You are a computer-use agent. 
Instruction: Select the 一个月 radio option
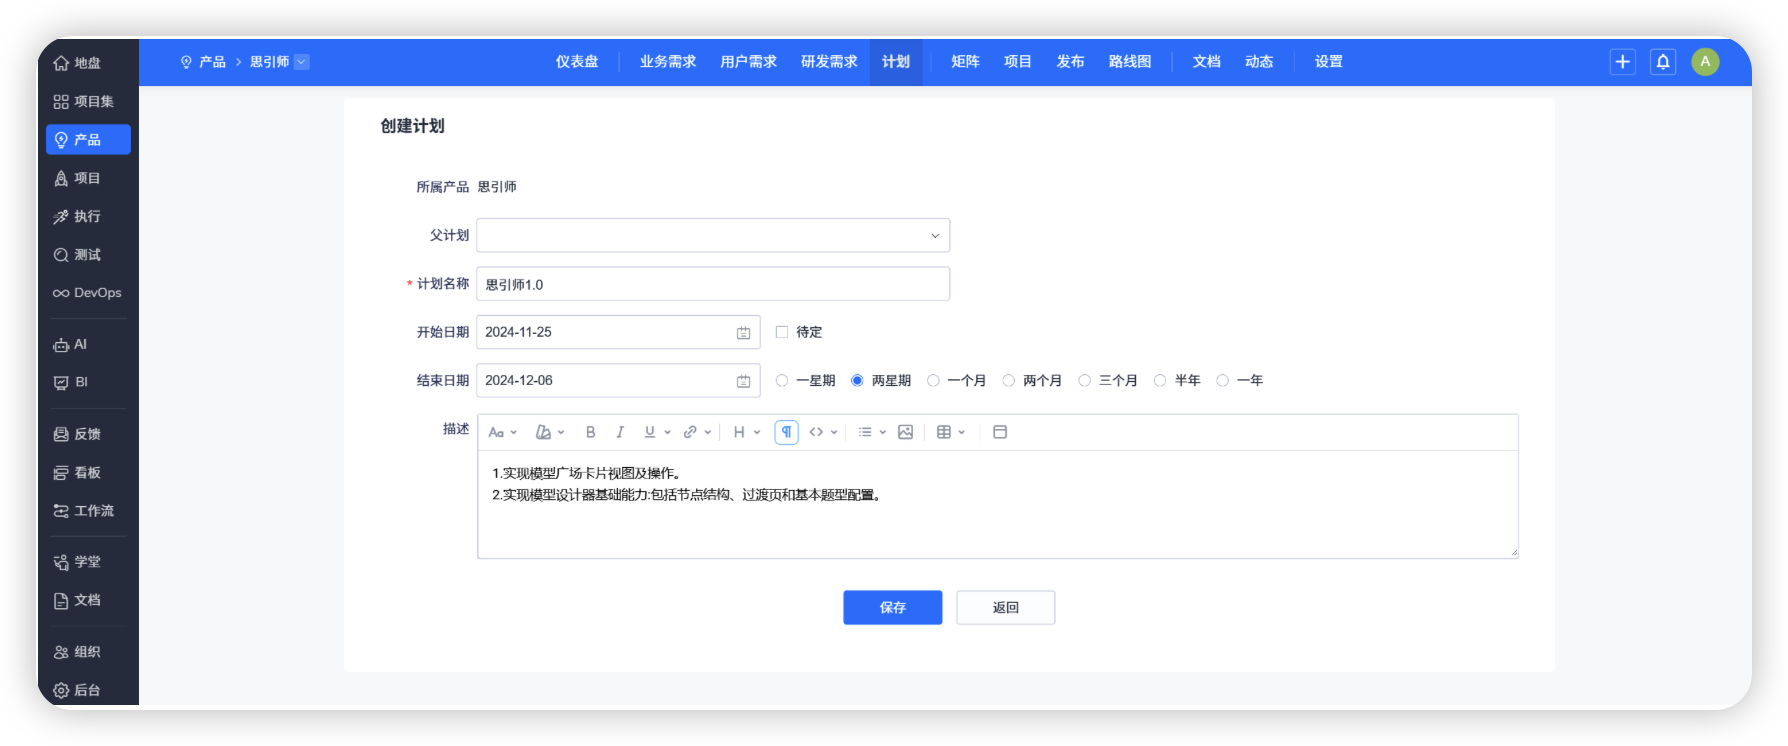point(933,380)
